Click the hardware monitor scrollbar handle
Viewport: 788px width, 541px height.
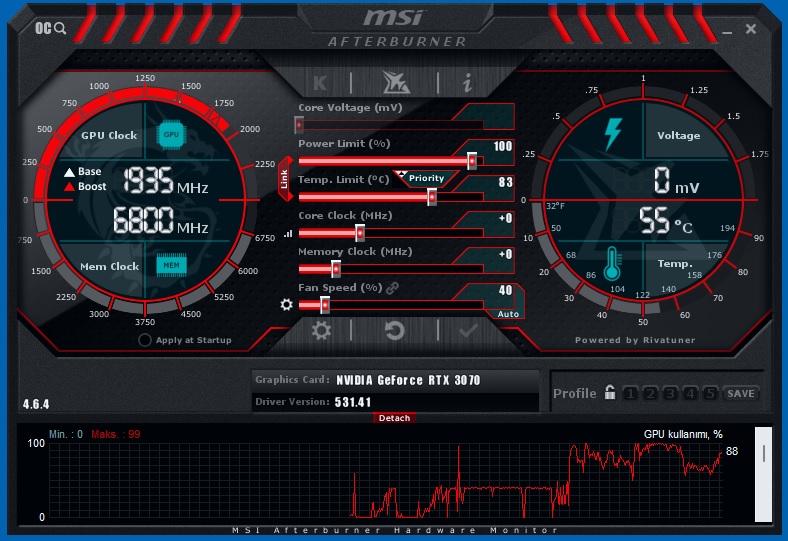[x=763, y=453]
